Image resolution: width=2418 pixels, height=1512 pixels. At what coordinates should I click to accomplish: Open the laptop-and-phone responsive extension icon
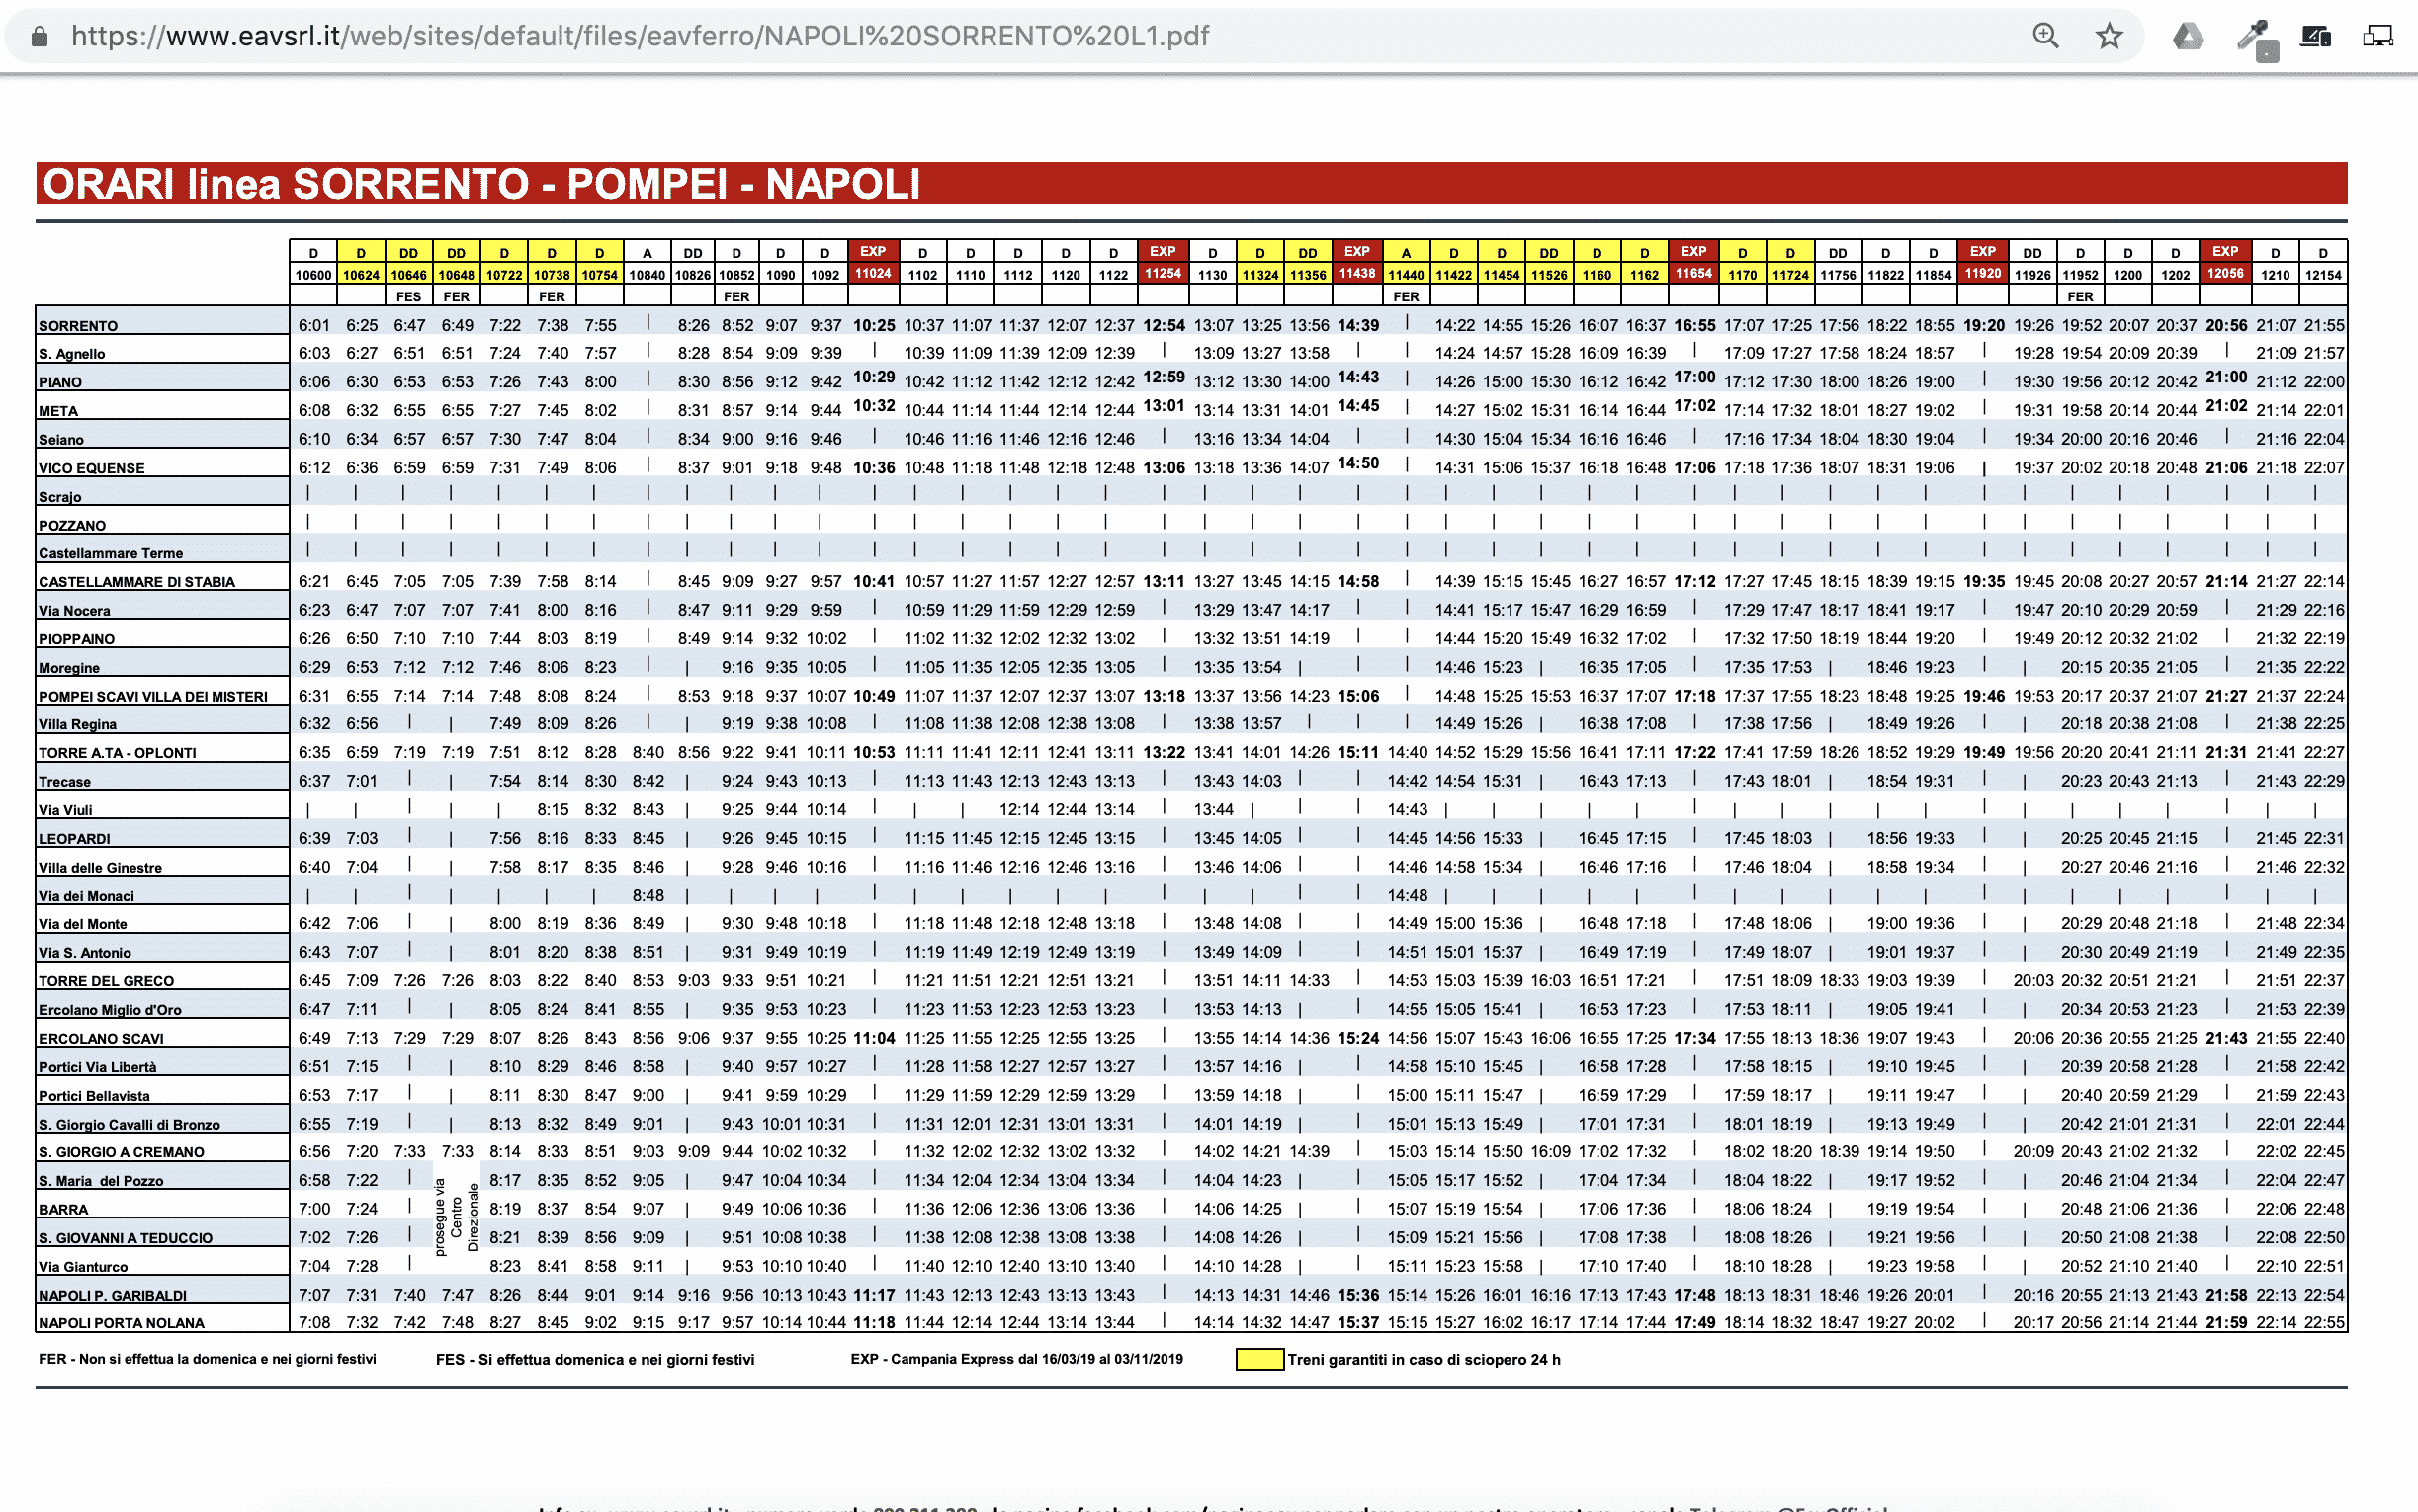(x=2316, y=37)
